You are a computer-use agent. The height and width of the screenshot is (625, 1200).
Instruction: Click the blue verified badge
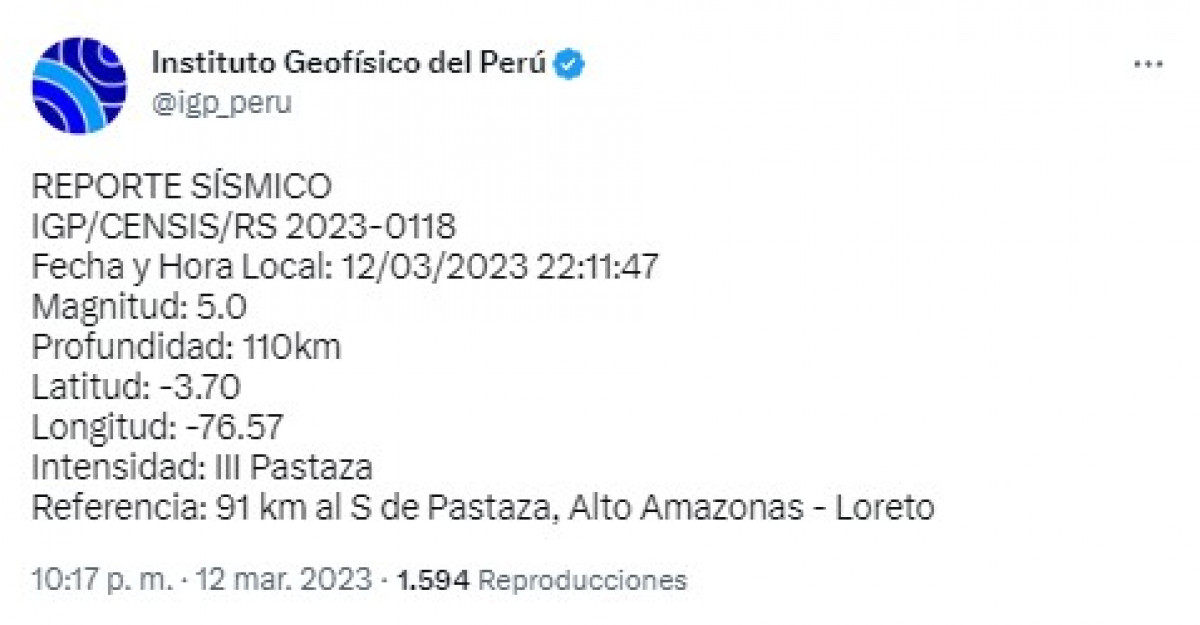[571, 63]
